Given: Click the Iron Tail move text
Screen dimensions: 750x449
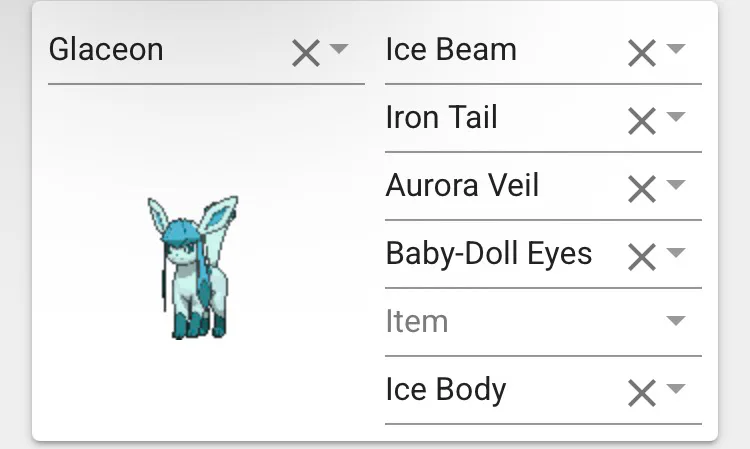Looking at the screenshot, I should tap(441, 118).
